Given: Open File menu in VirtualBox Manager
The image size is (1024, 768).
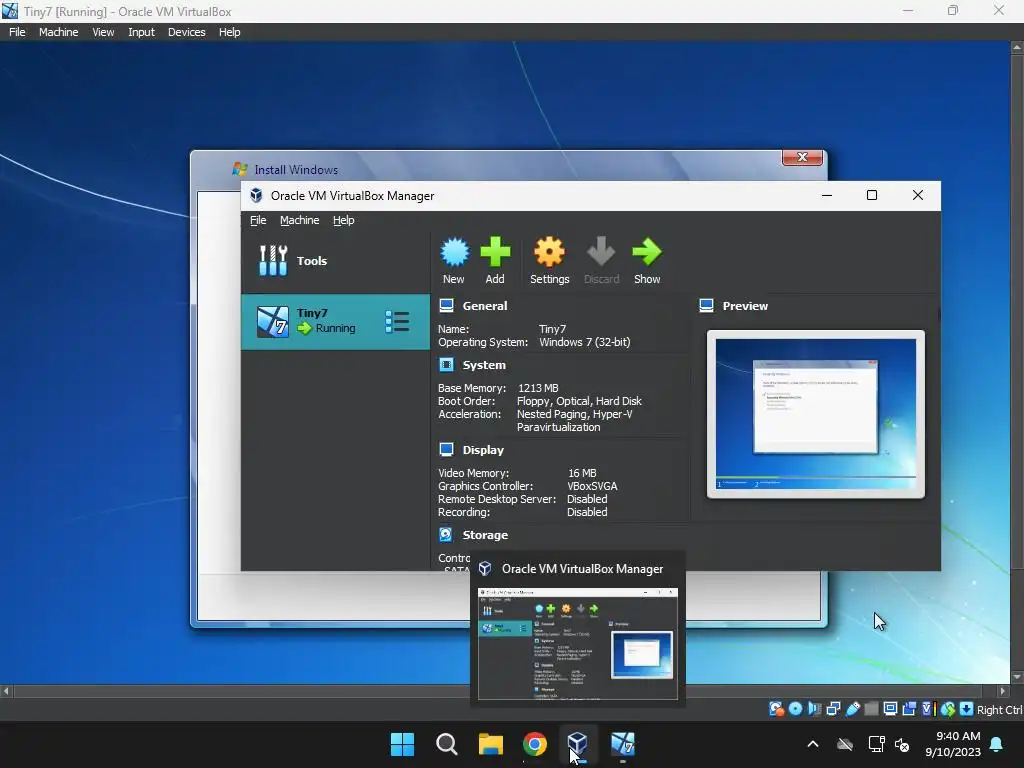Looking at the screenshot, I should click(x=258, y=220).
